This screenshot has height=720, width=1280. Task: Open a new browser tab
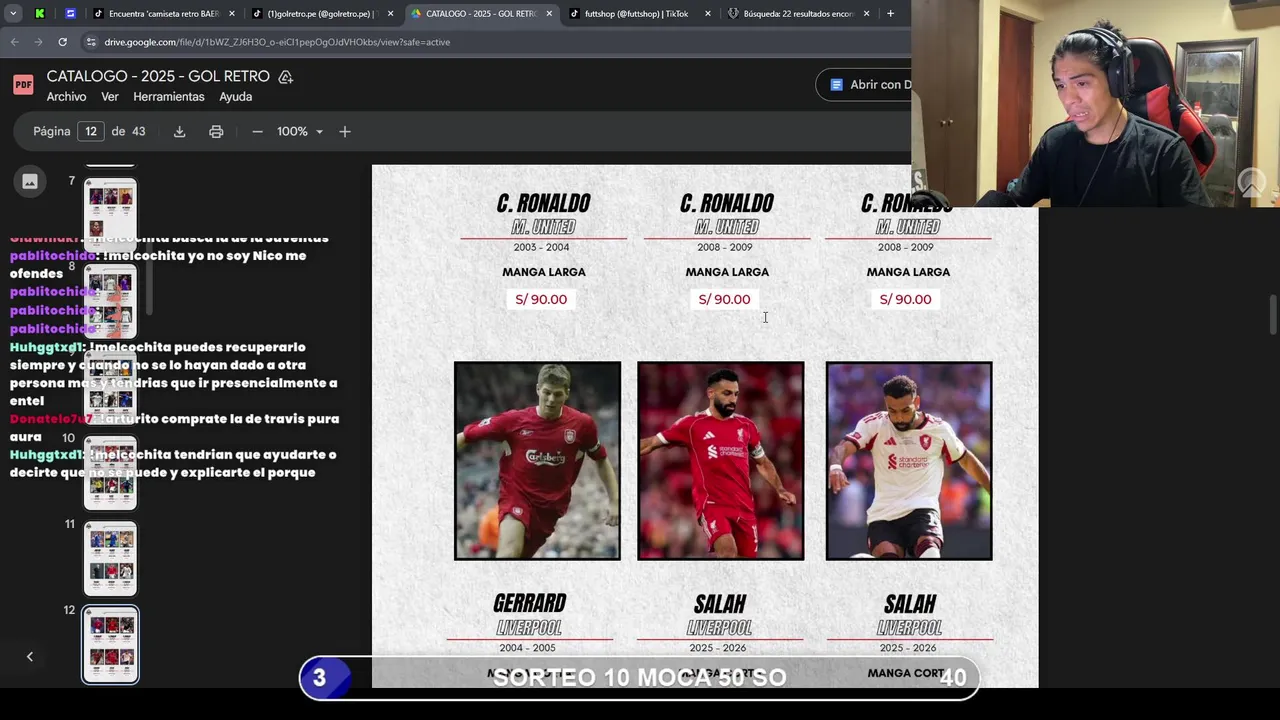coord(890,14)
